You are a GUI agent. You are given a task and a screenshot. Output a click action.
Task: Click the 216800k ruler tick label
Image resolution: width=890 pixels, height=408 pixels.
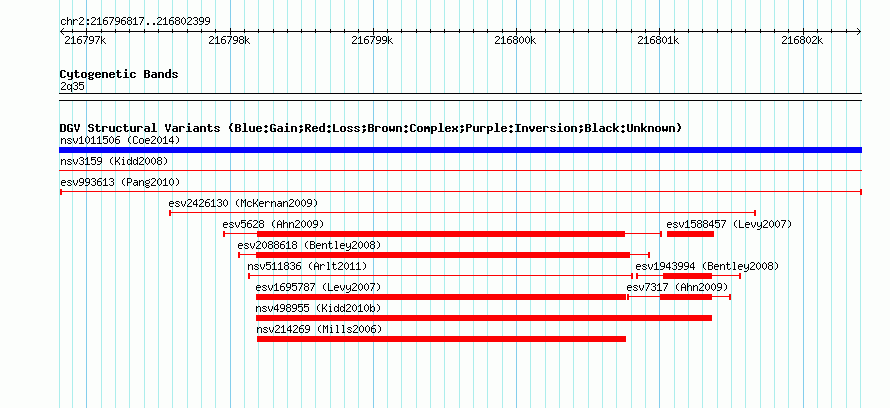515,40
